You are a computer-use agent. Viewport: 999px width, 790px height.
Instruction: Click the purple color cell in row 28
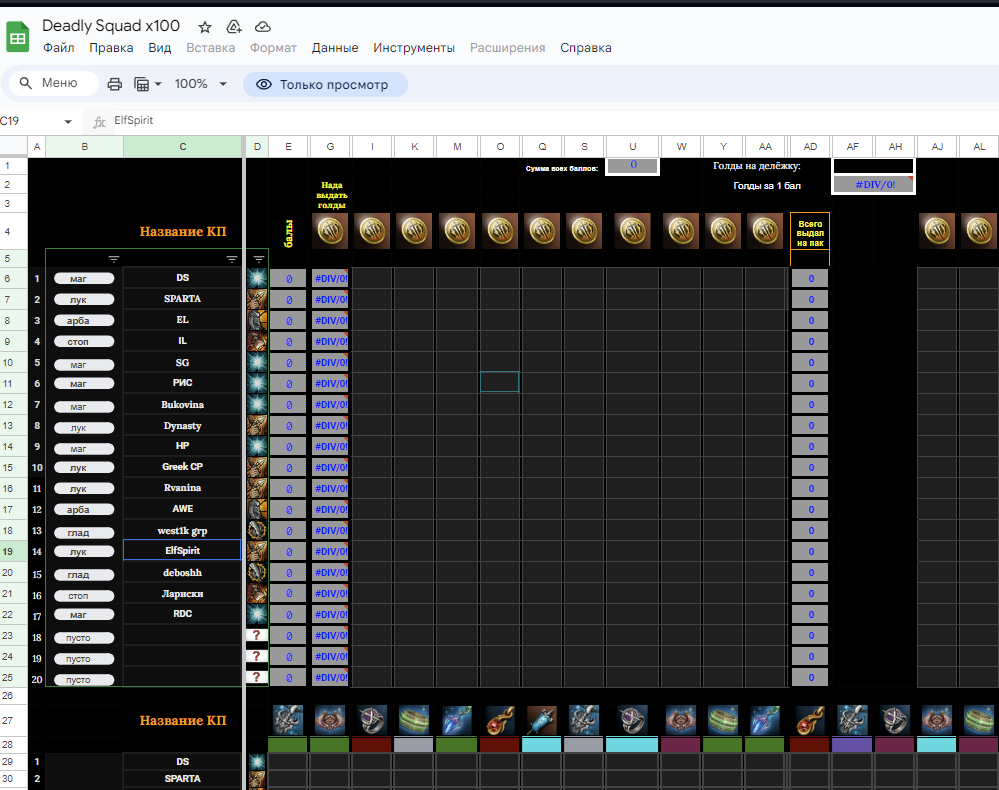click(852, 745)
